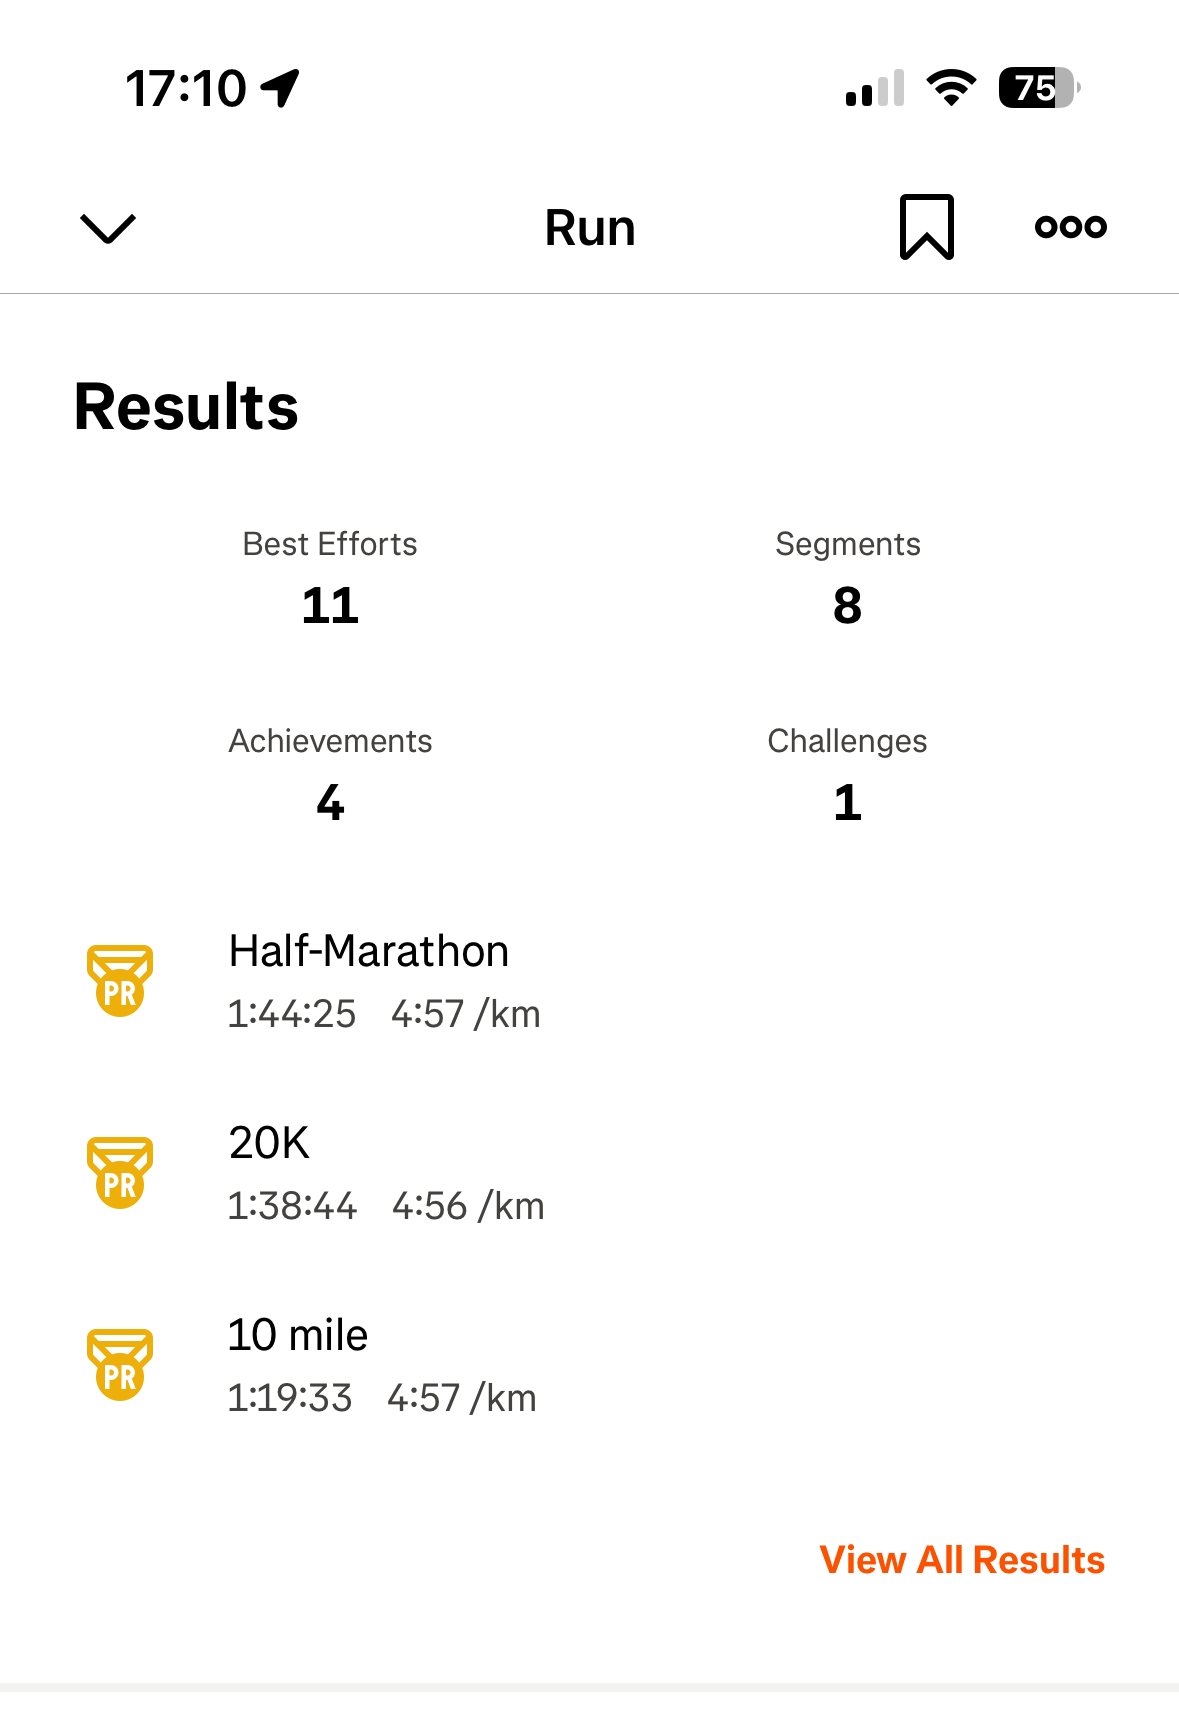Tap the bookmark icon in header
This screenshot has height=1716, width=1179.
pos(926,227)
